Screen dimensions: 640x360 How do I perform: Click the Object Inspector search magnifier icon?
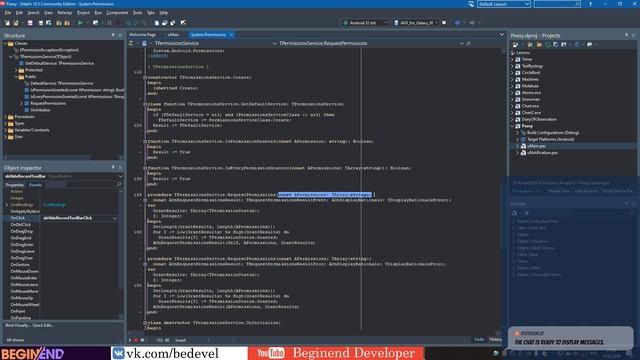click(119, 185)
